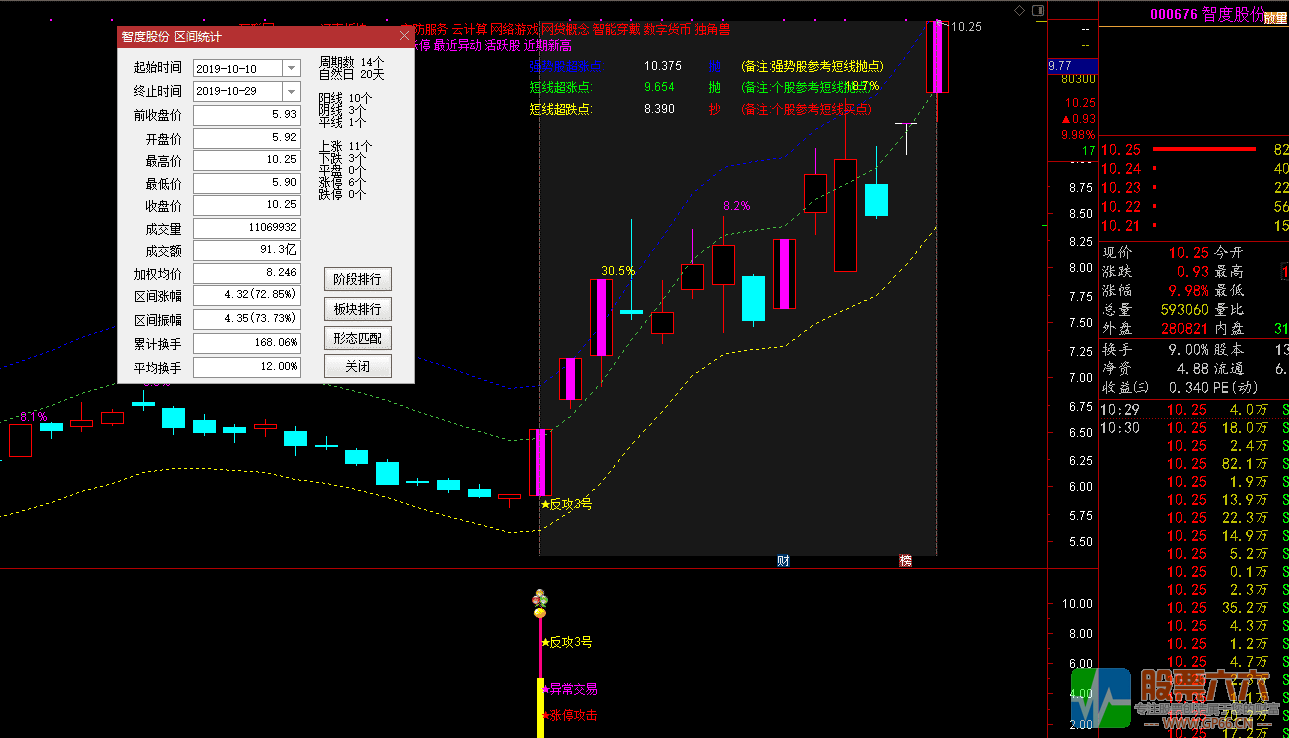
Task: Click the 放量 badge beside stock name
Action: 1274,17
